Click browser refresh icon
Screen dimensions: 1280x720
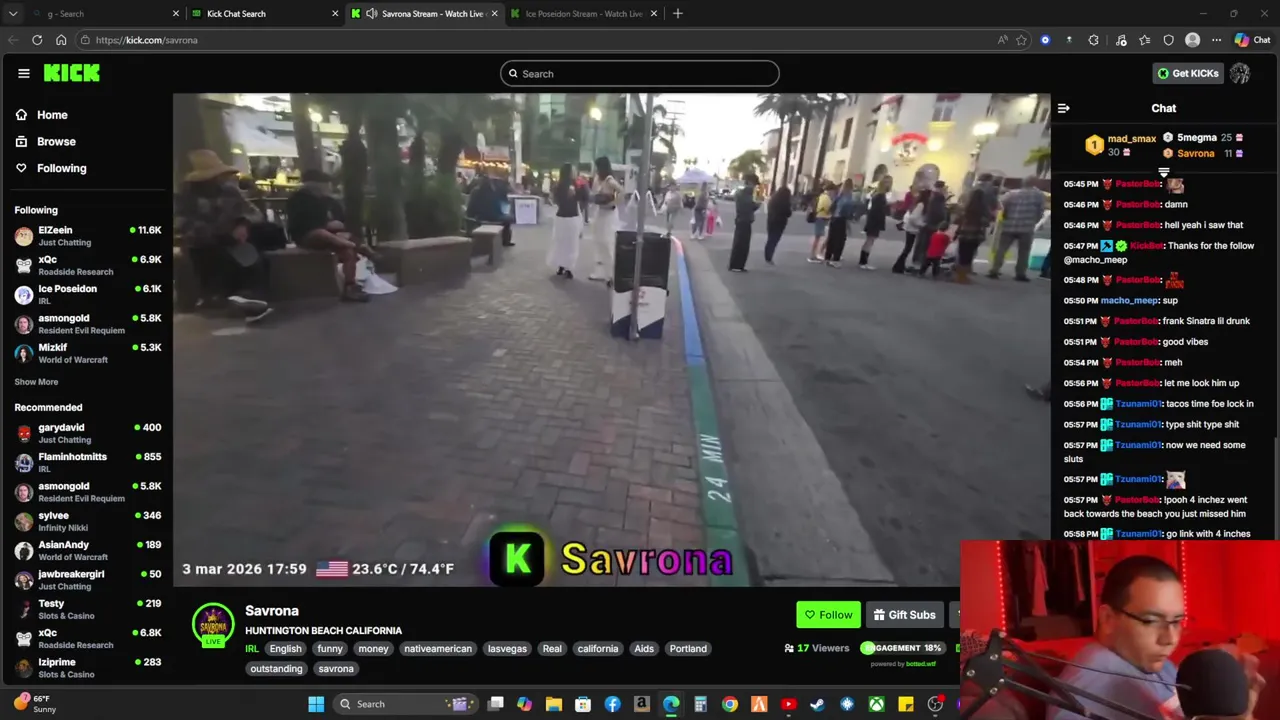[37, 40]
